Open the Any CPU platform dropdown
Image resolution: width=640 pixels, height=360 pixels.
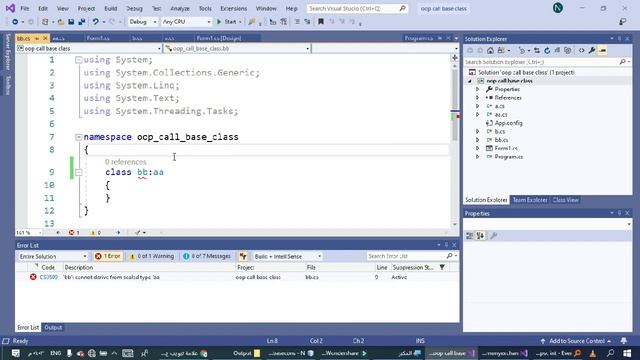point(187,22)
